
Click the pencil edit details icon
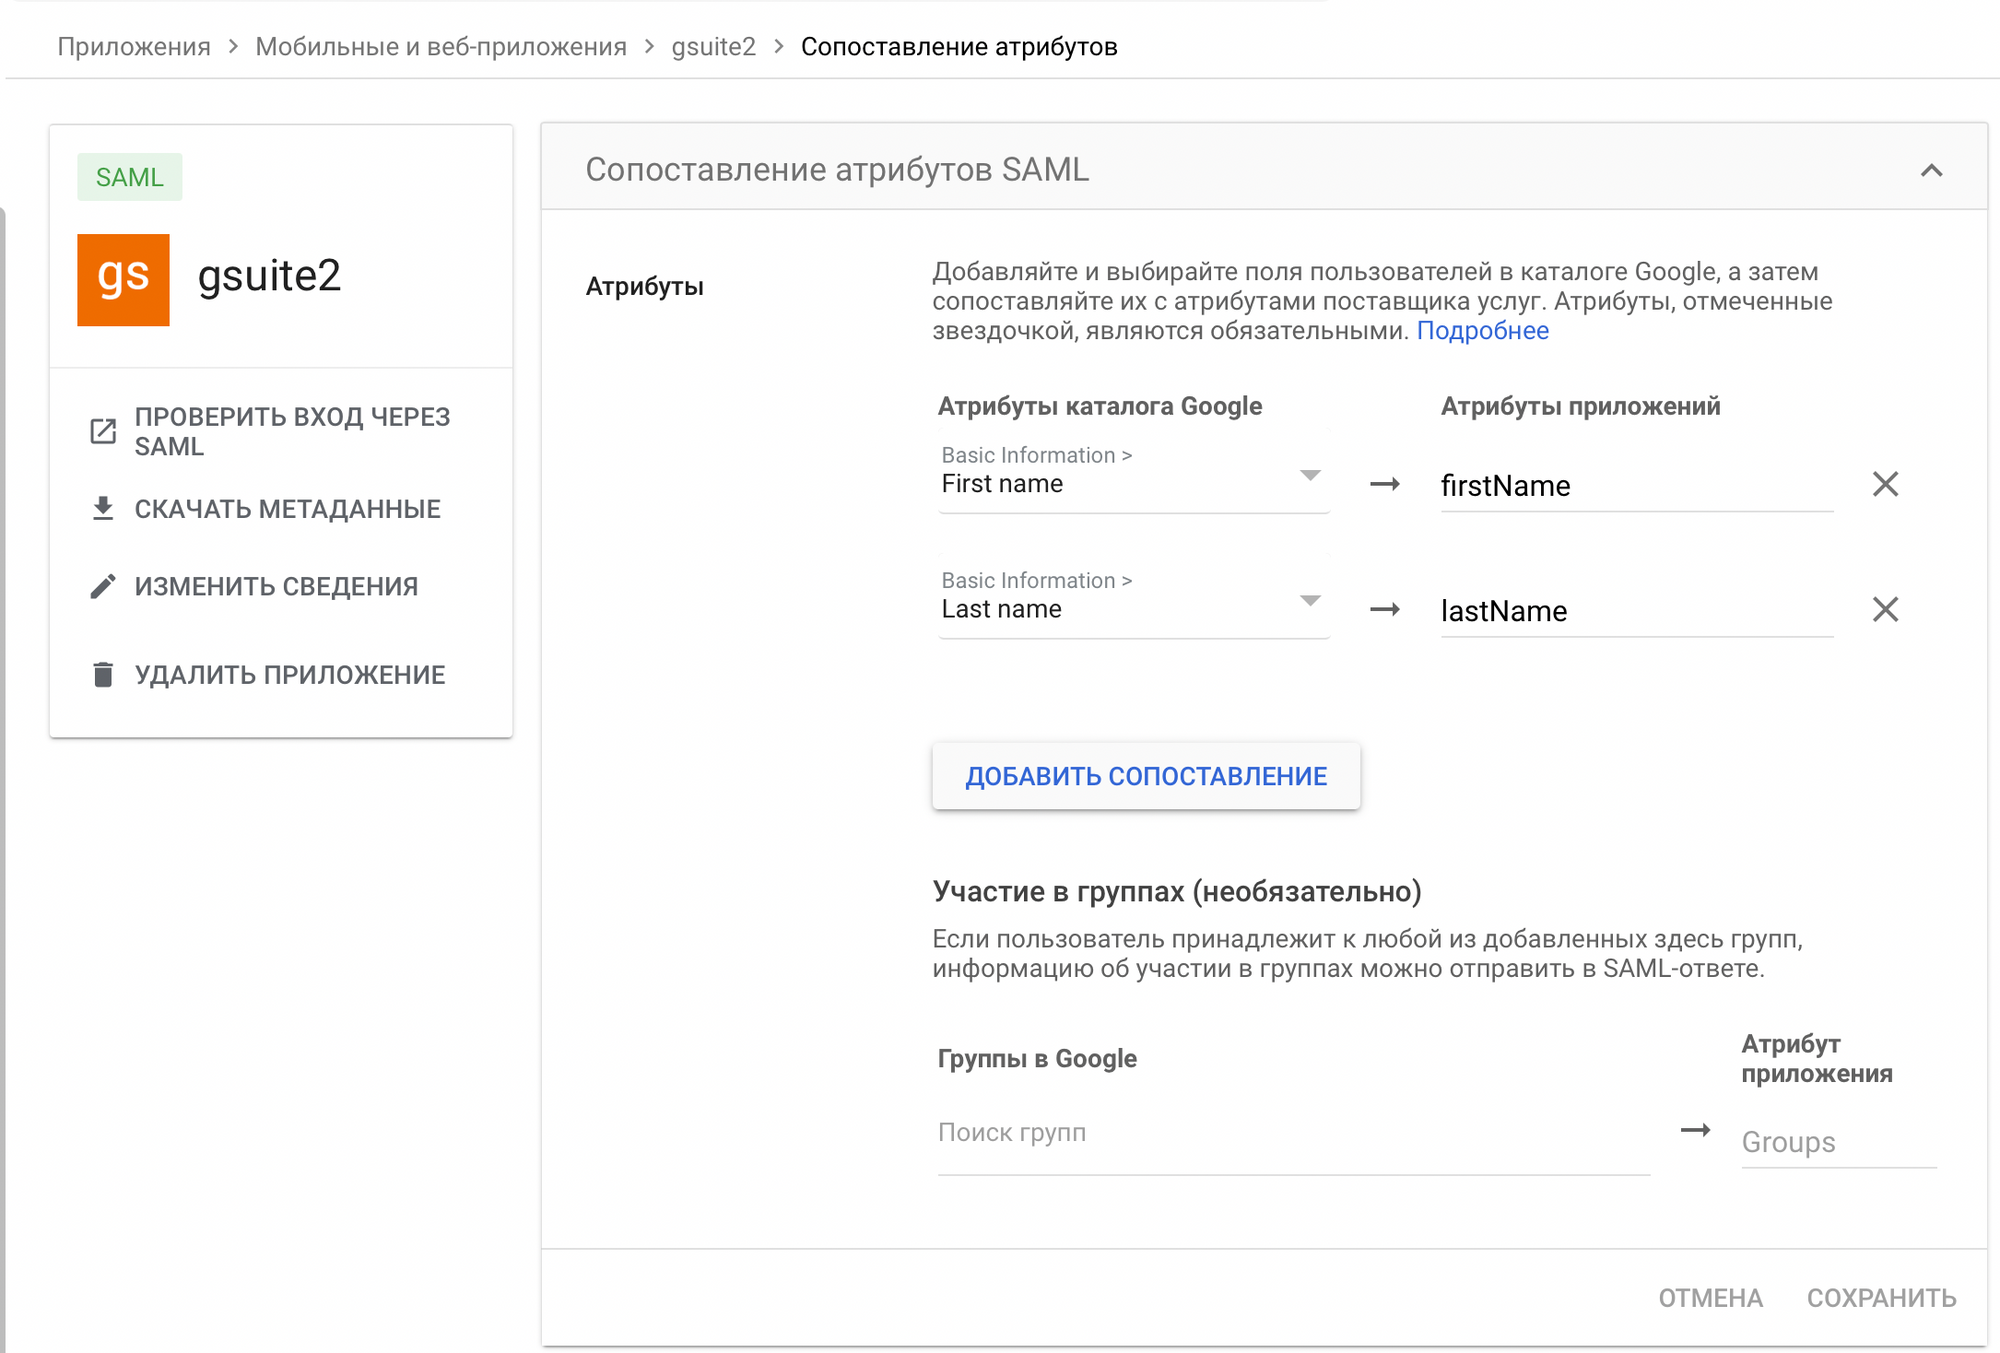tap(103, 586)
